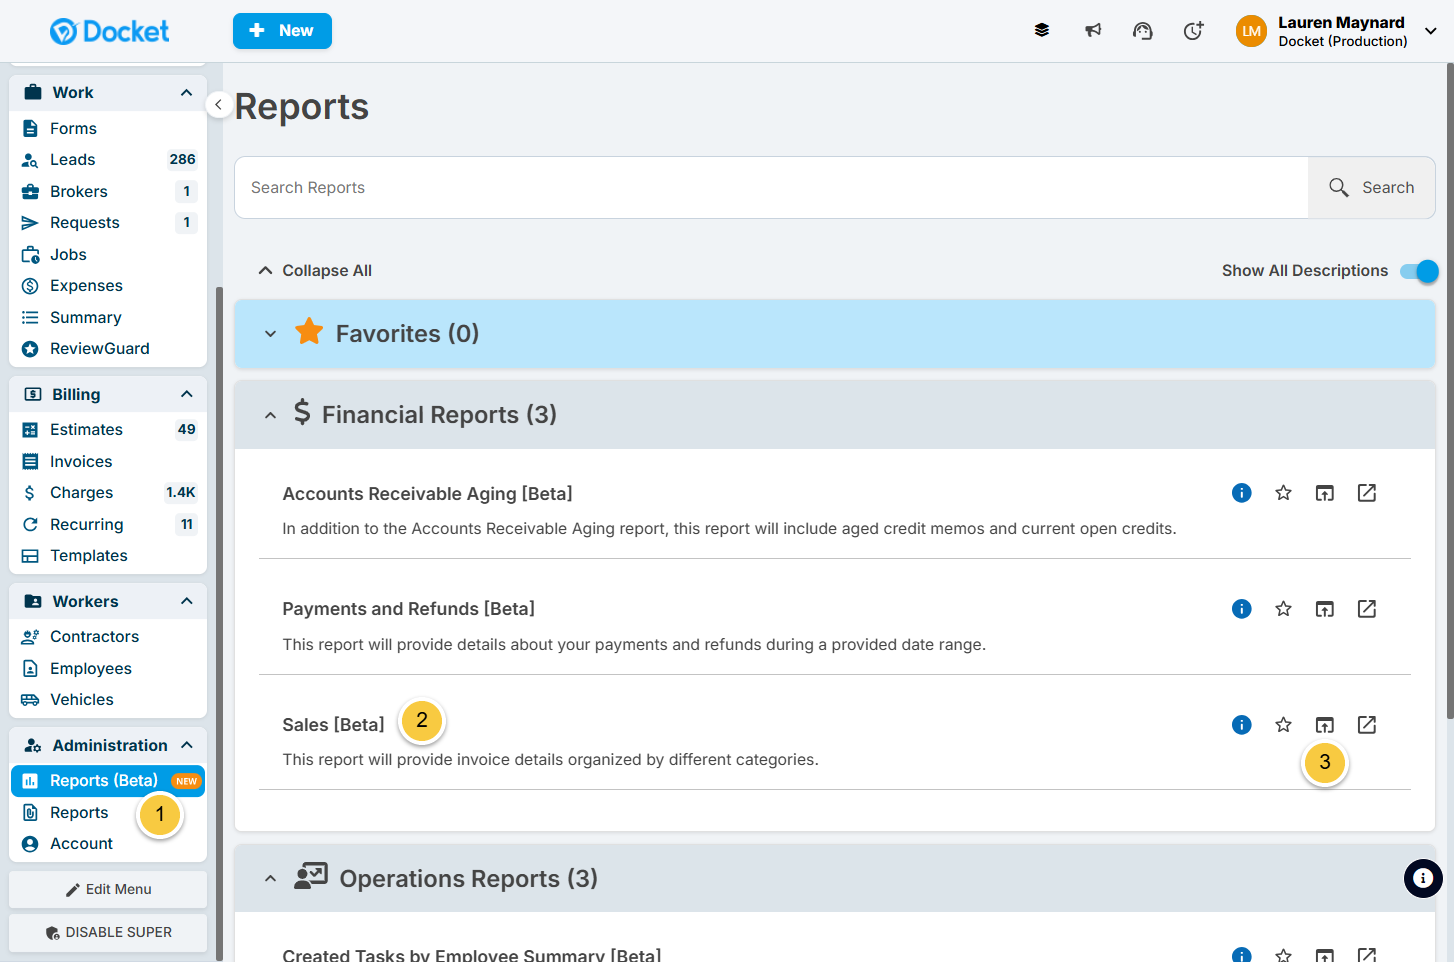Open Summary in sidebar
This screenshot has width=1454, height=962.
(108, 317)
